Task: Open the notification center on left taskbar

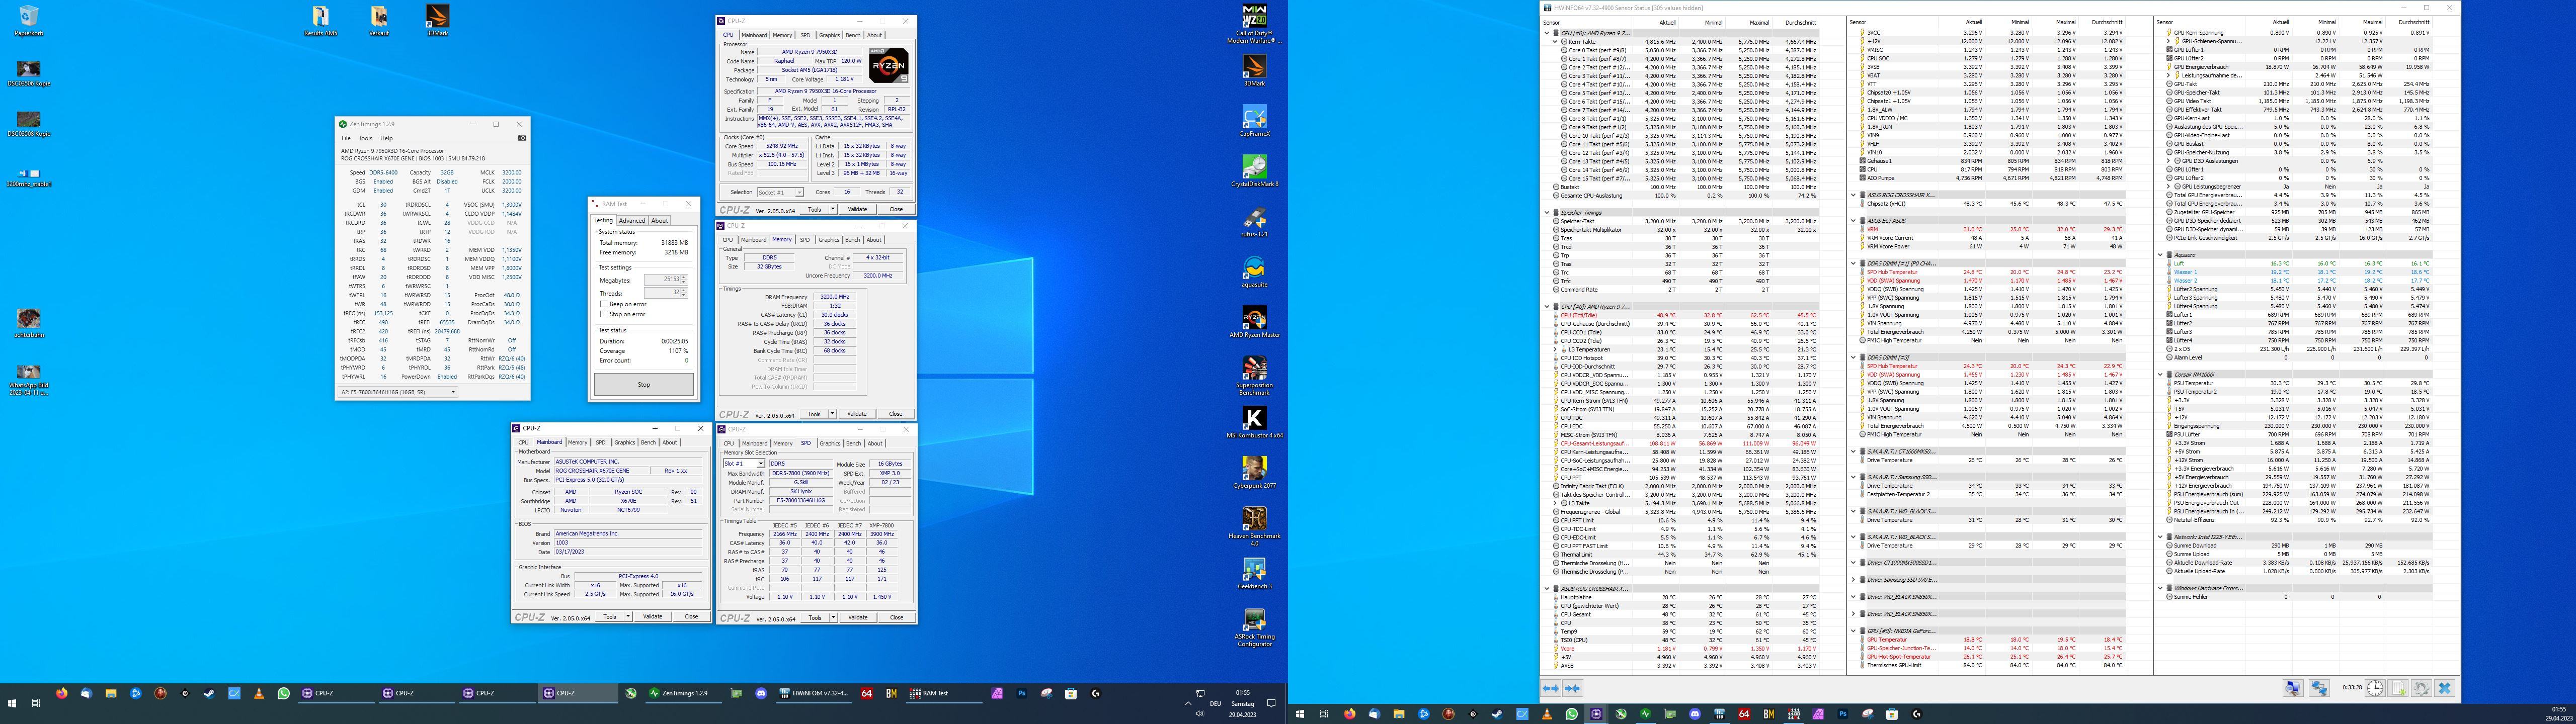Action: (1272, 703)
